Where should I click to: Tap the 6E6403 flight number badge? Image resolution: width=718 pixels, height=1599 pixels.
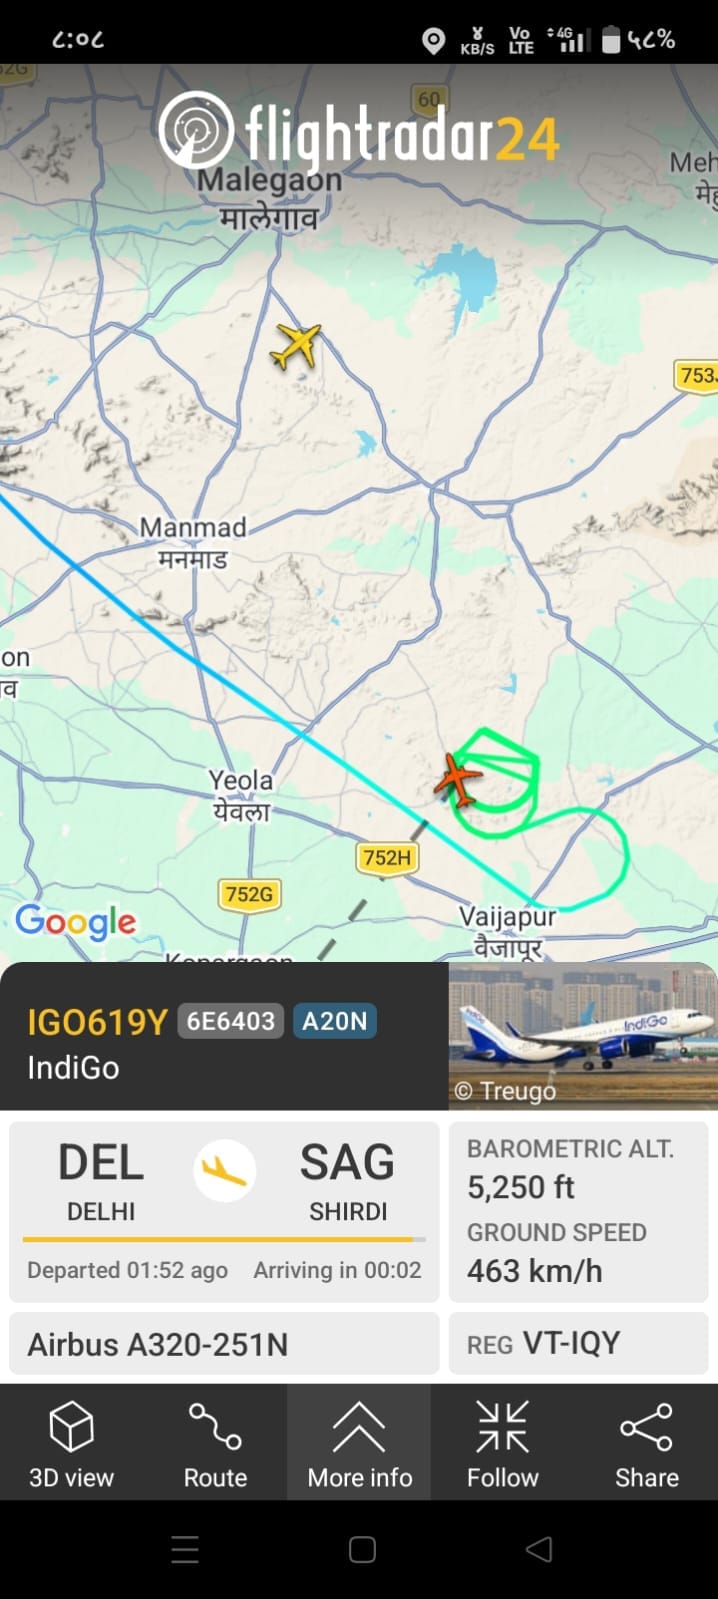pyautogui.click(x=231, y=1021)
